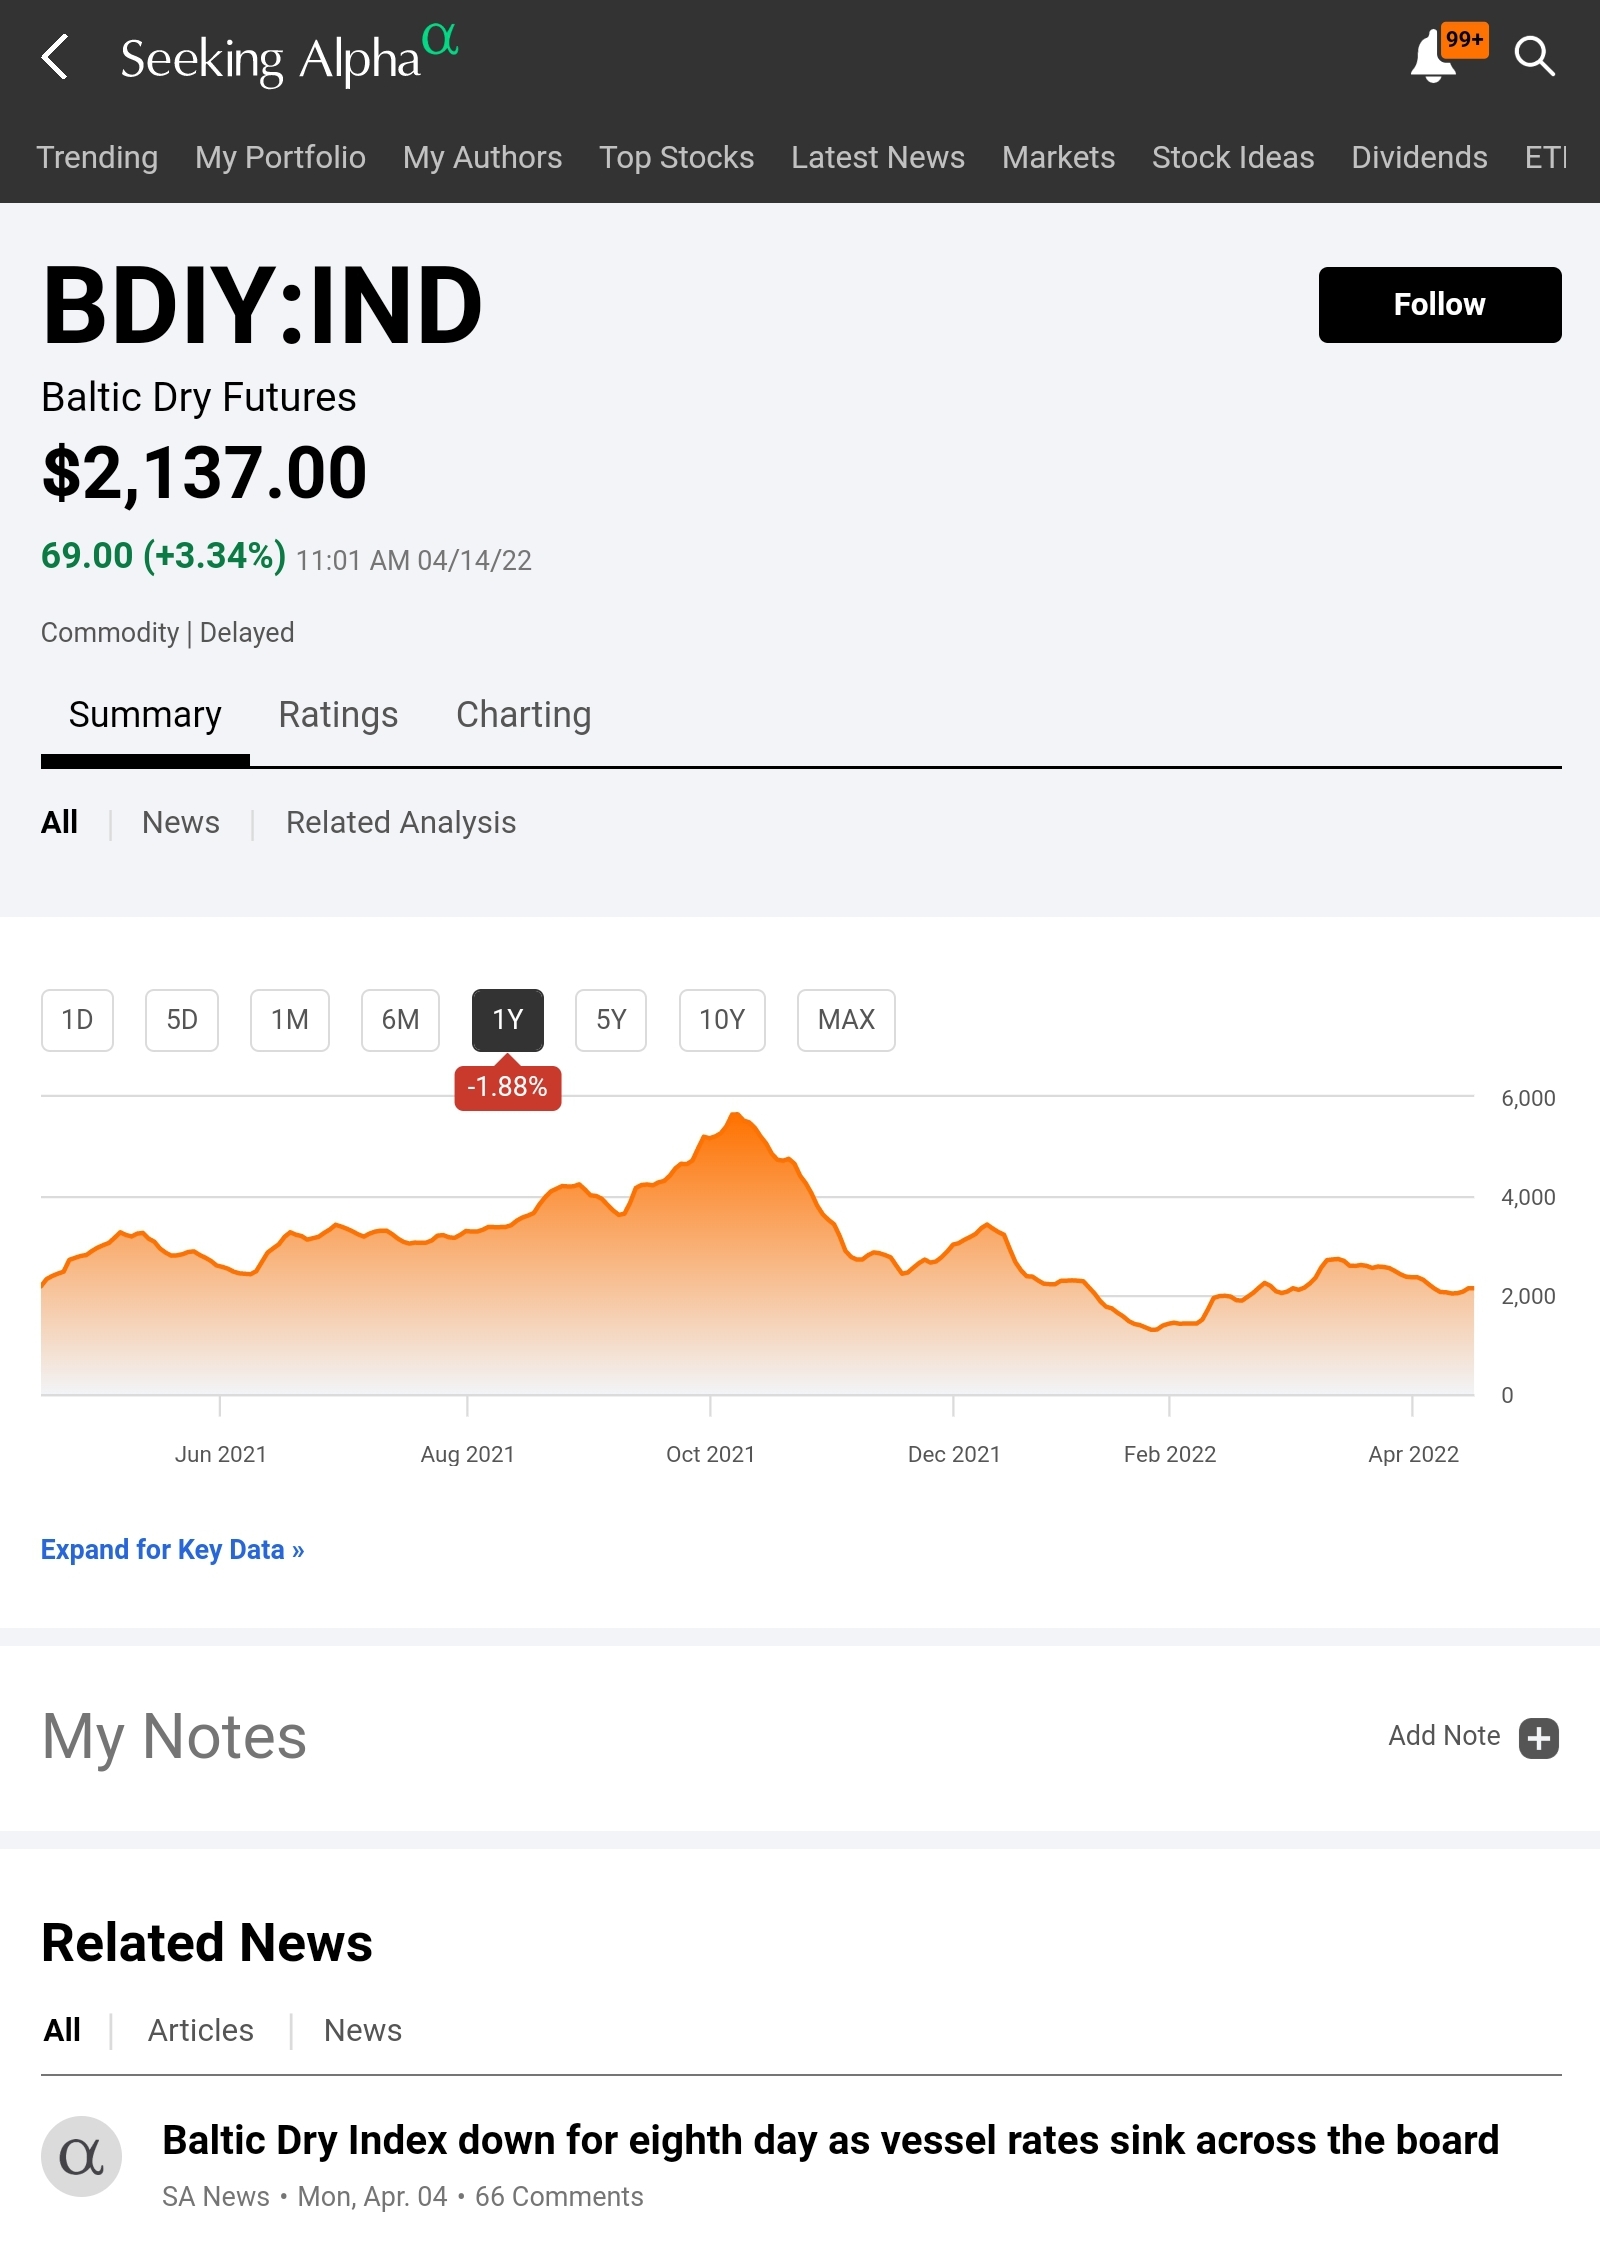The width and height of the screenshot is (1600, 2261).
Task: Click the Apr 2022 axis label
Action: (1413, 1454)
